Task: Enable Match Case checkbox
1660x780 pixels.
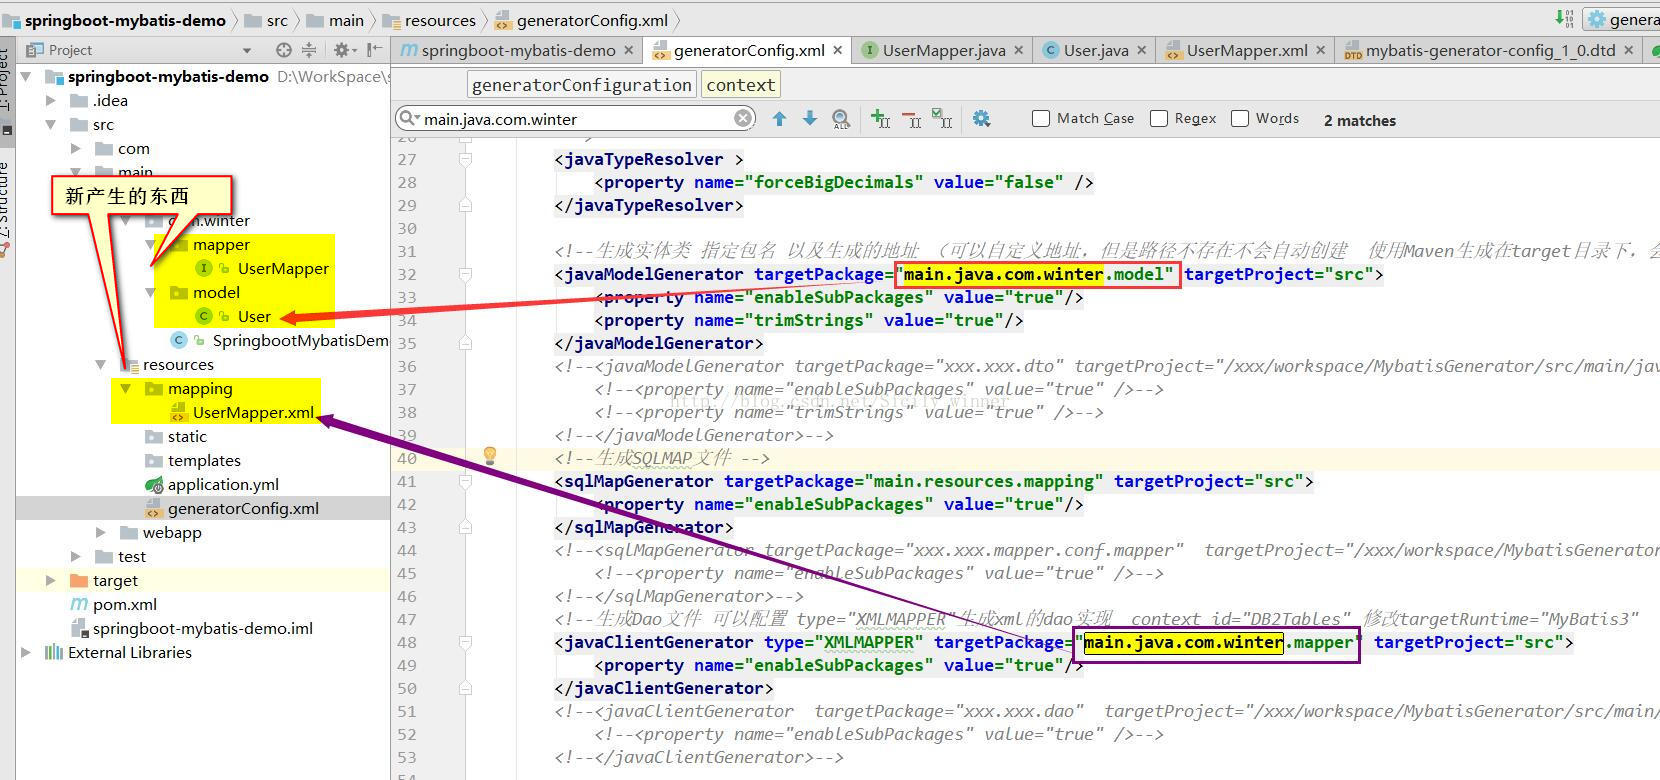Action: (x=1041, y=119)
